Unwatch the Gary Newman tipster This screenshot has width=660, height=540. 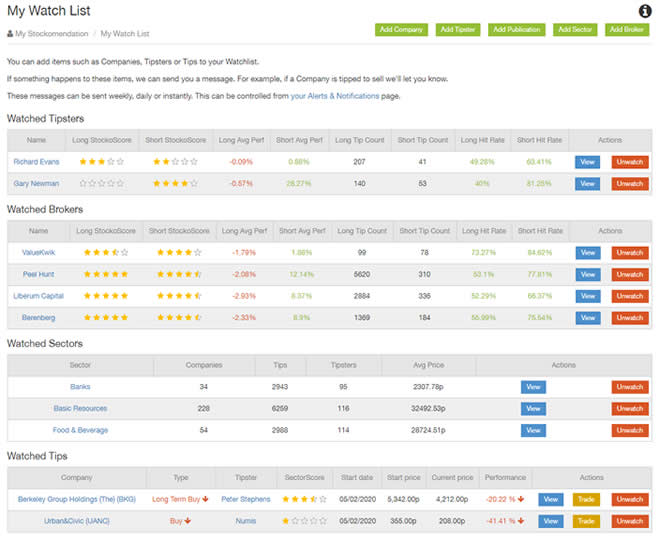click(x=630, y=184)
